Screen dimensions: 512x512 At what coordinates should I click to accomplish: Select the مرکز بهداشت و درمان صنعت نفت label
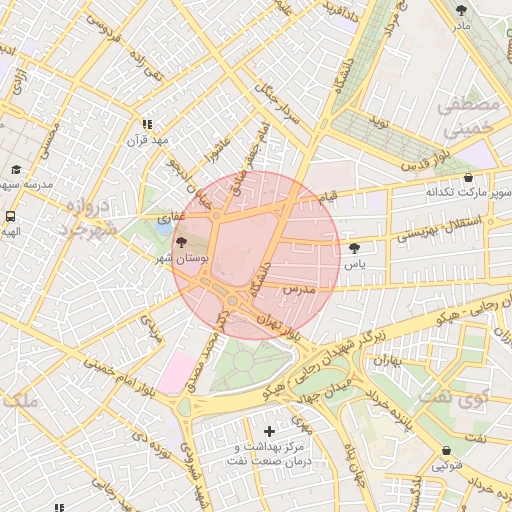tap(269, 454)
